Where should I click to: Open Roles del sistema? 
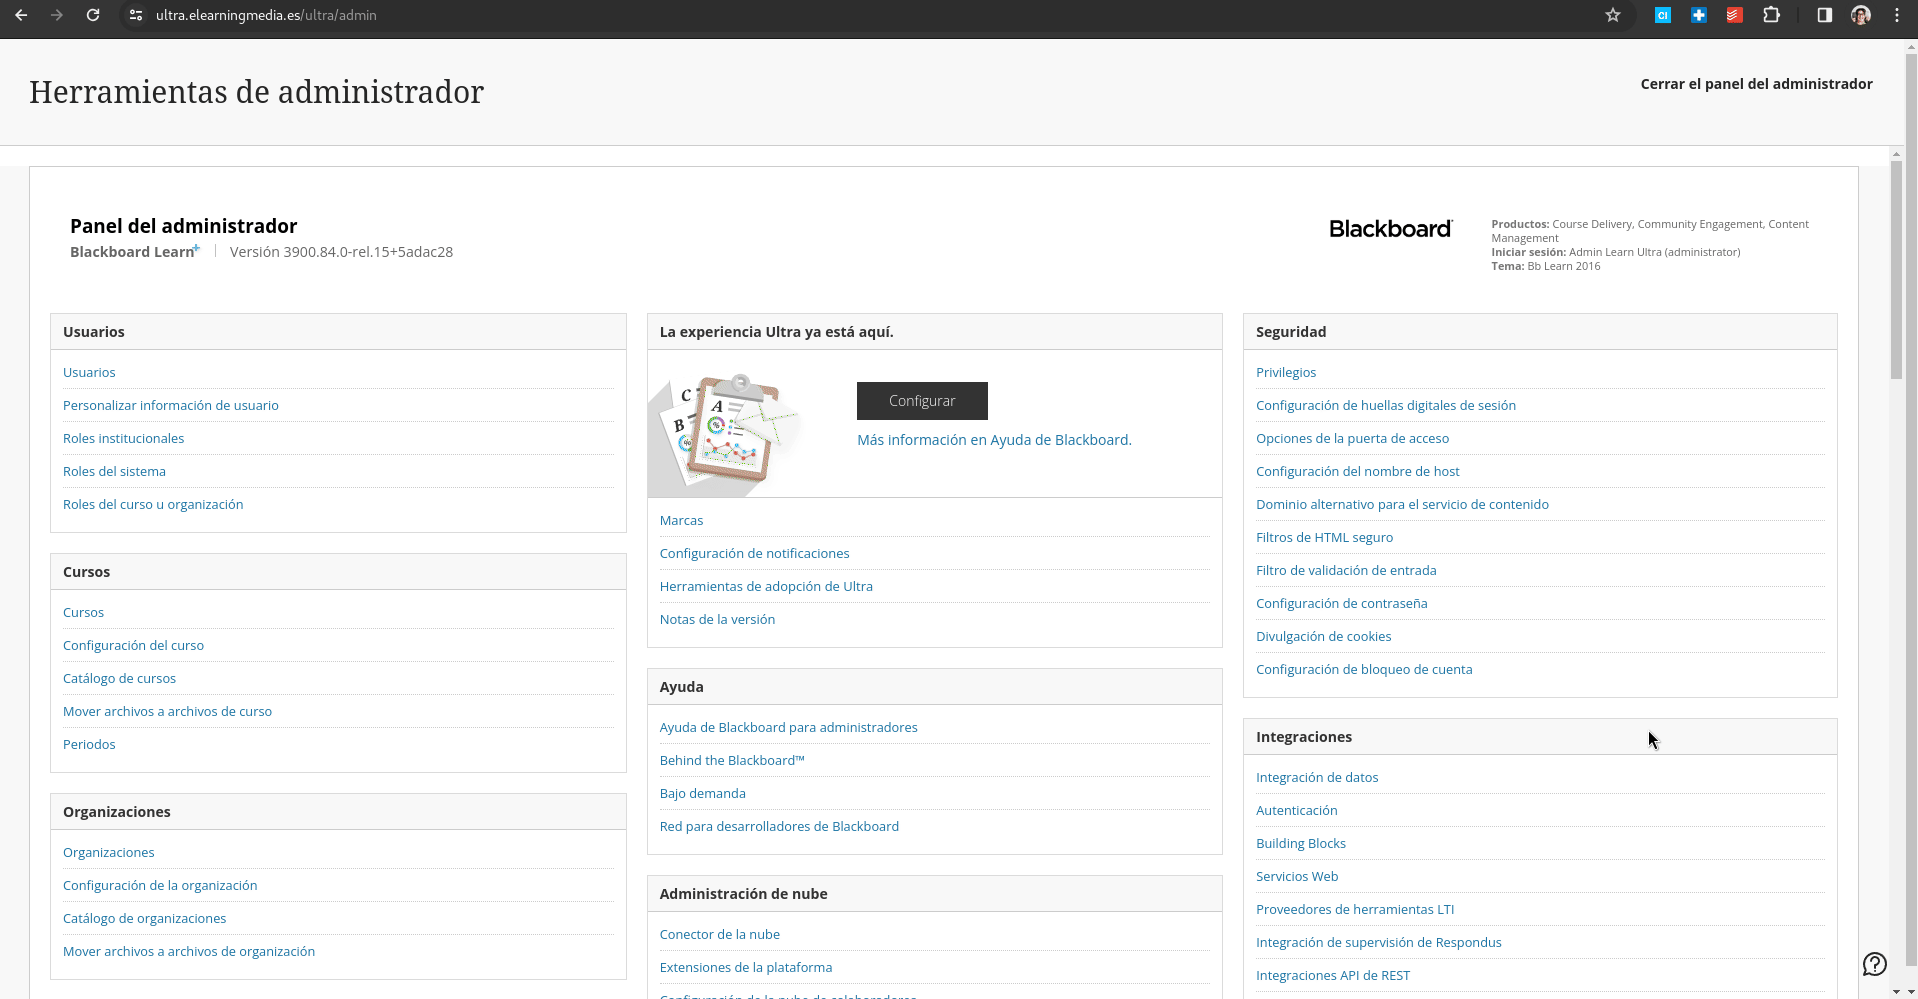[x=115, y=471]
